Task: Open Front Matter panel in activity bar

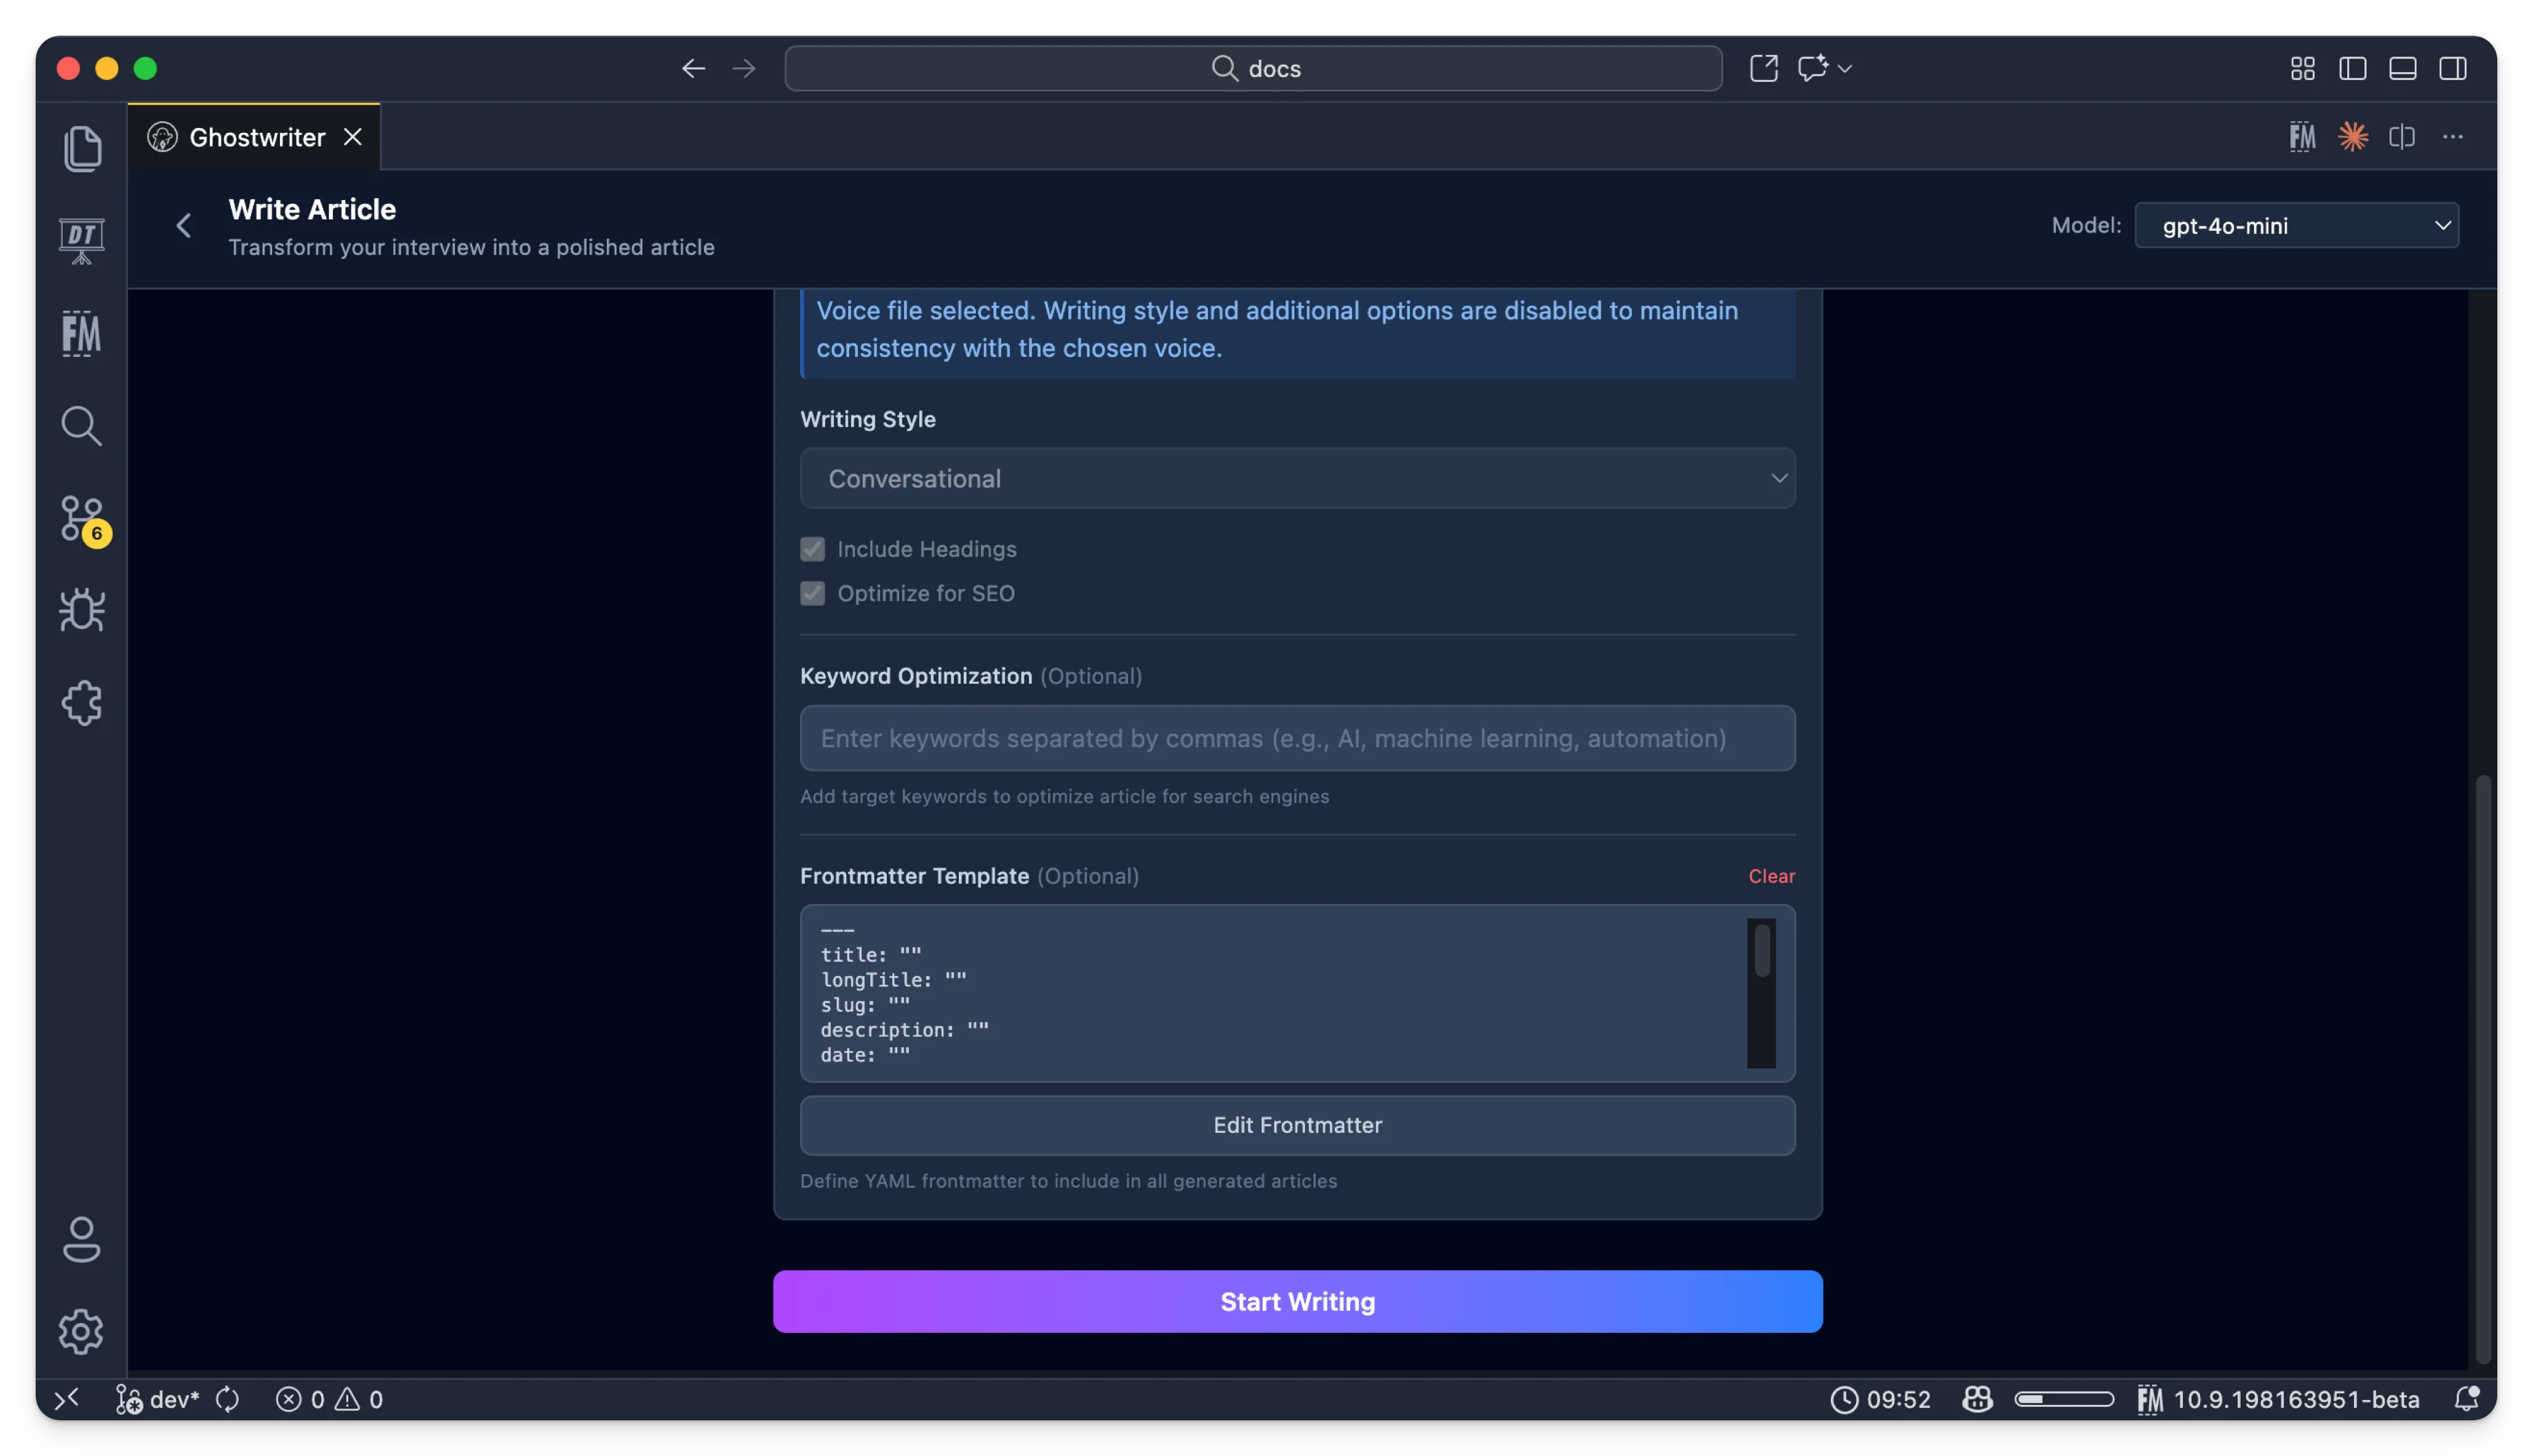Action: coord(82,334)
